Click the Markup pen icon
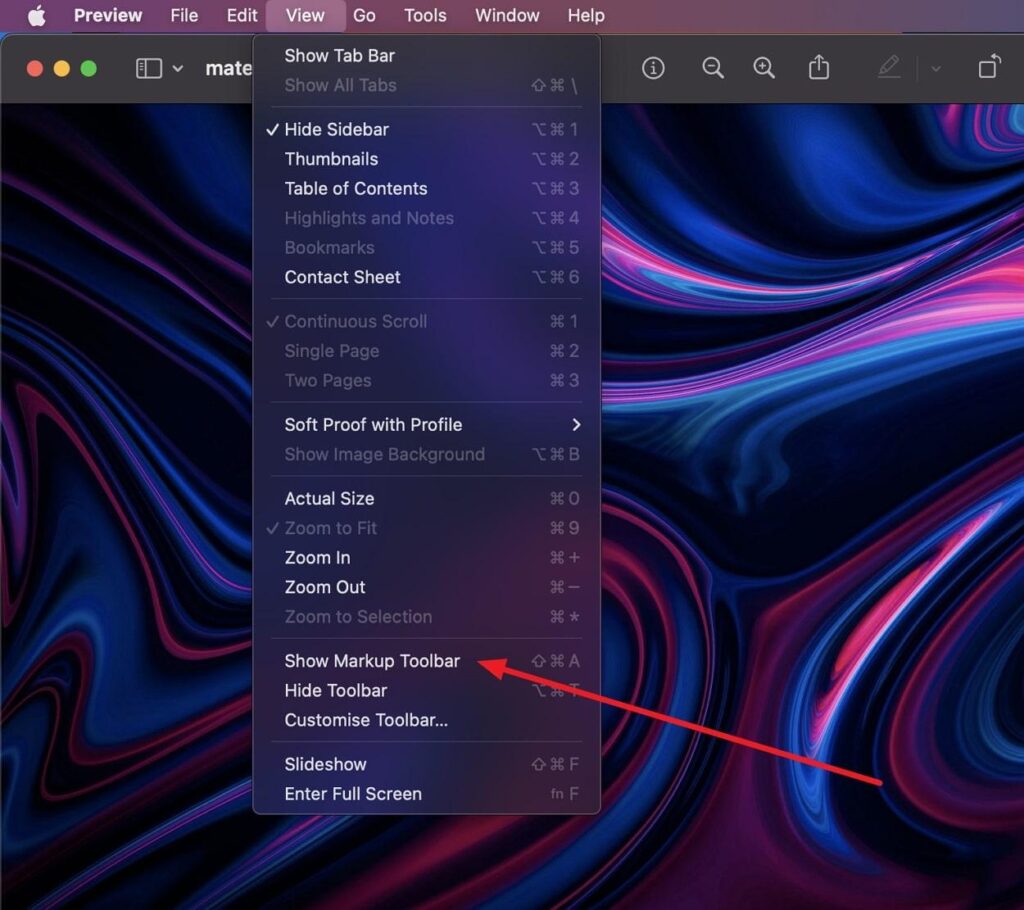1024x910 pixels. pyautogui.click(x=889, y=67)
